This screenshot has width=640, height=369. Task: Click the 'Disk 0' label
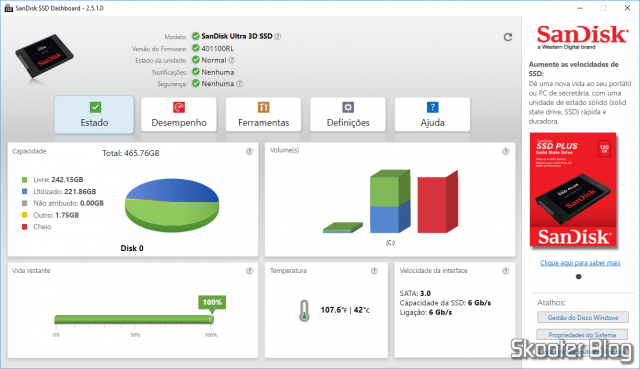point(132,248)
